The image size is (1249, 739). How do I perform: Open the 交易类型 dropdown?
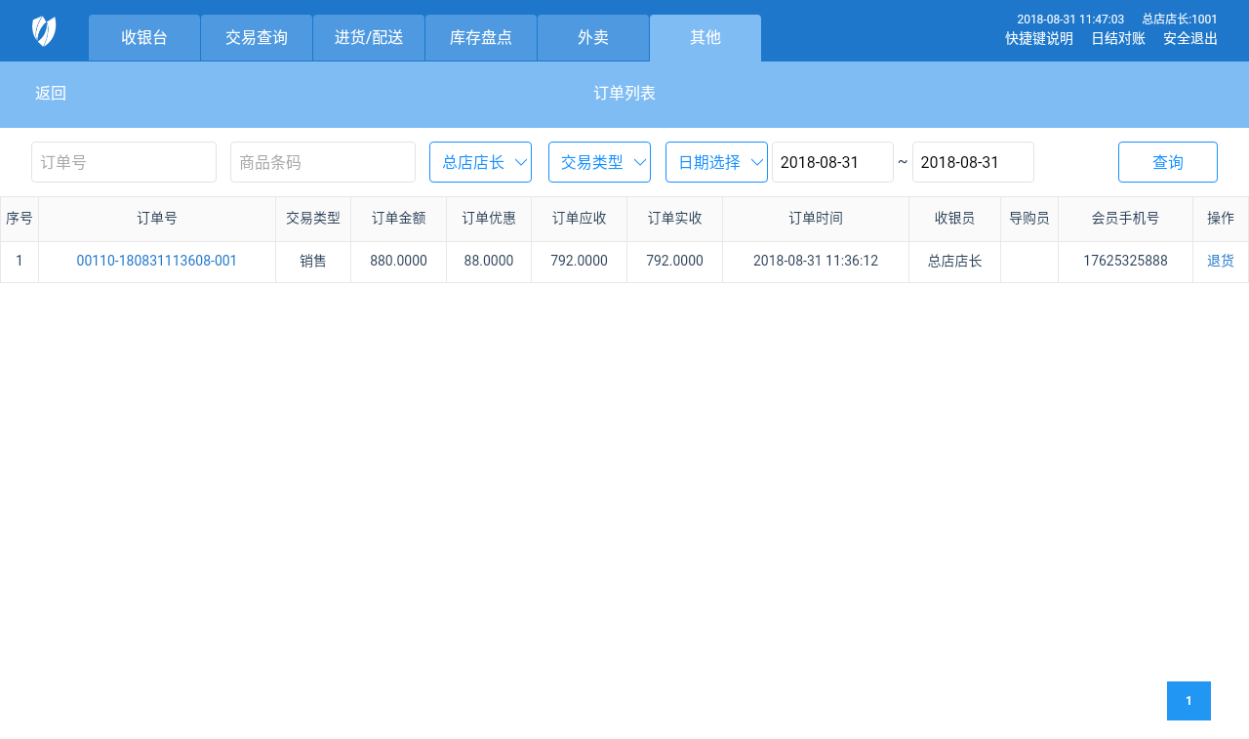[x=599, y=162]
